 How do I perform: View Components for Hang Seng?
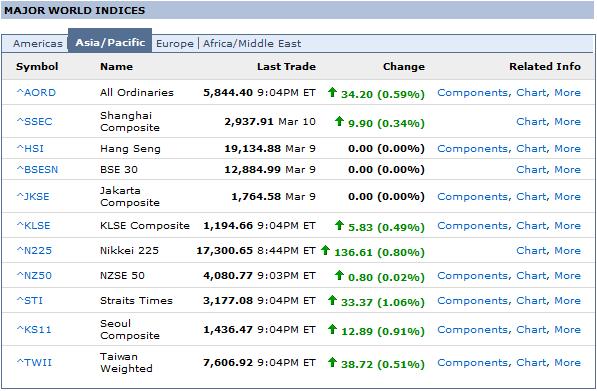[472, 148]
